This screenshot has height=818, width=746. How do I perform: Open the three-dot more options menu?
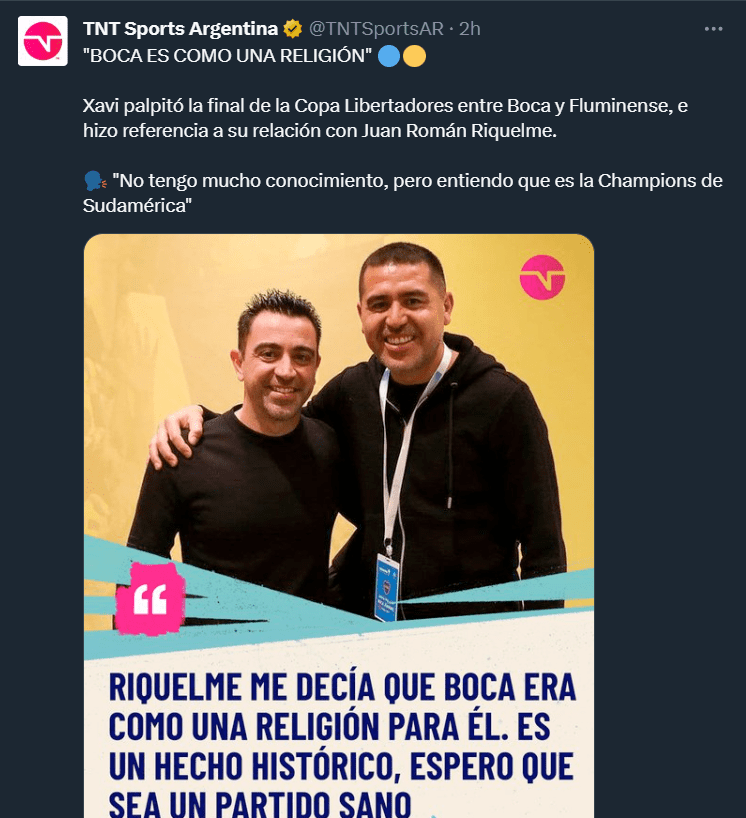tap(713, 29)
